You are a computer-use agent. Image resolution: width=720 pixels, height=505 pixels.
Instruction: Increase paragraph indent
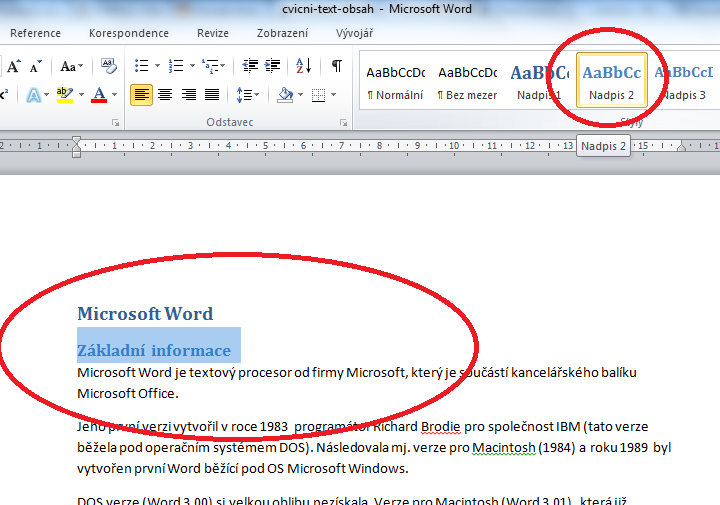(272, 66)
